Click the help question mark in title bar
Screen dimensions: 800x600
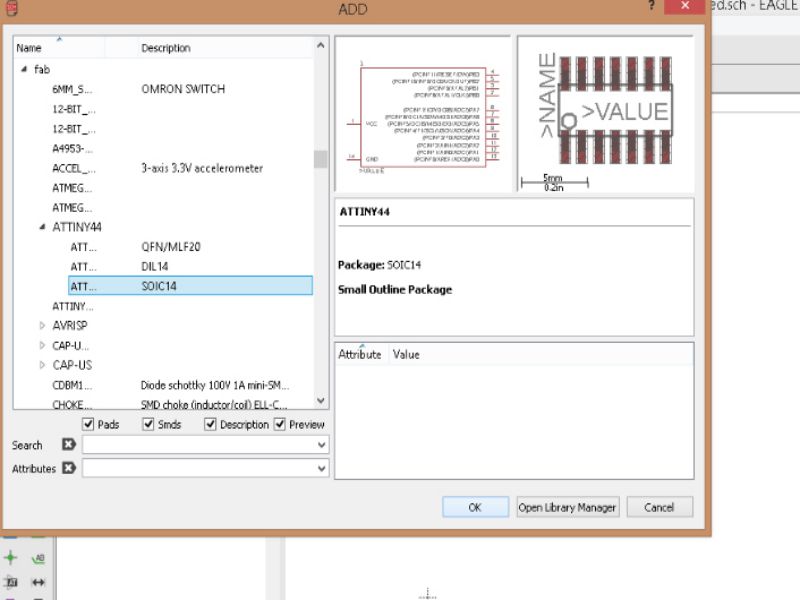651,6
